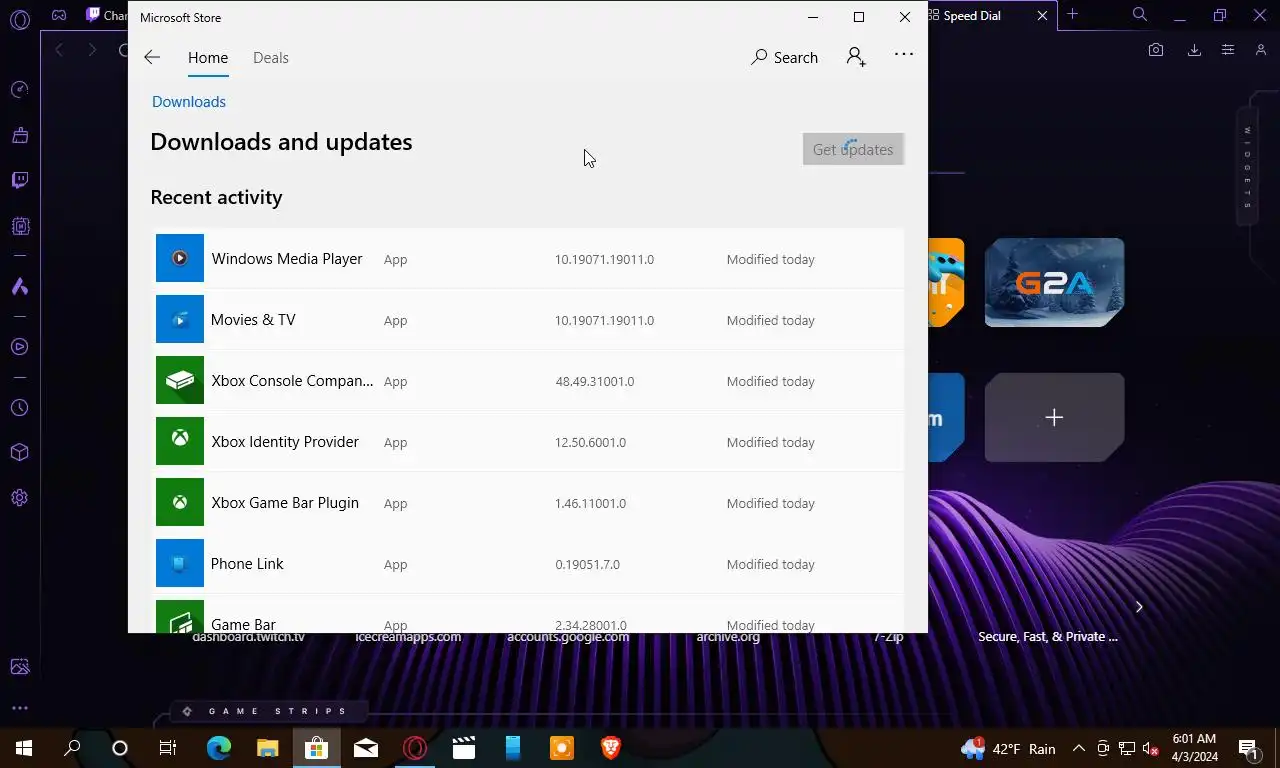Open Task View on taskbar
1280x768 pixels.
click(168, 748)
